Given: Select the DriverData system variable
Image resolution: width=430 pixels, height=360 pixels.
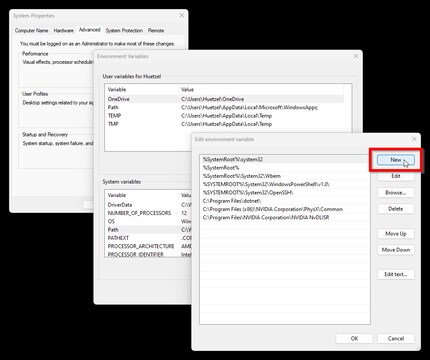Looking at the screenshot, I should 148,205.
